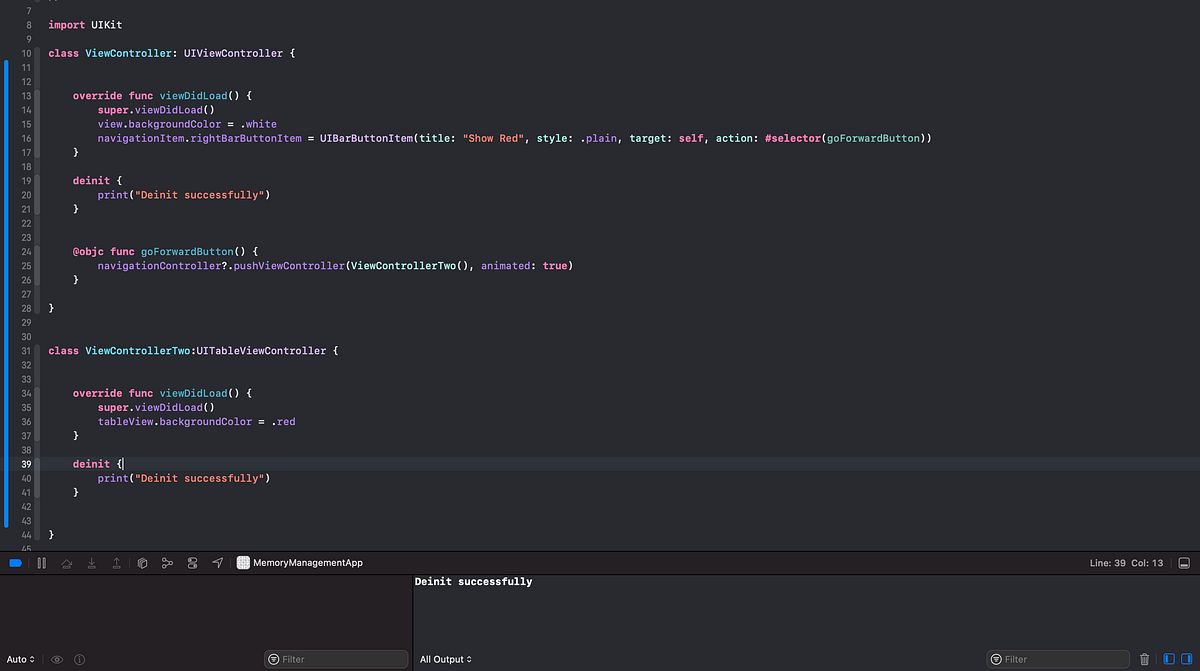Image resolution: width=1200 pixels, height=671 pixels.
Task: Click the Simulate Location icon
Action: (x=217, y=562)
